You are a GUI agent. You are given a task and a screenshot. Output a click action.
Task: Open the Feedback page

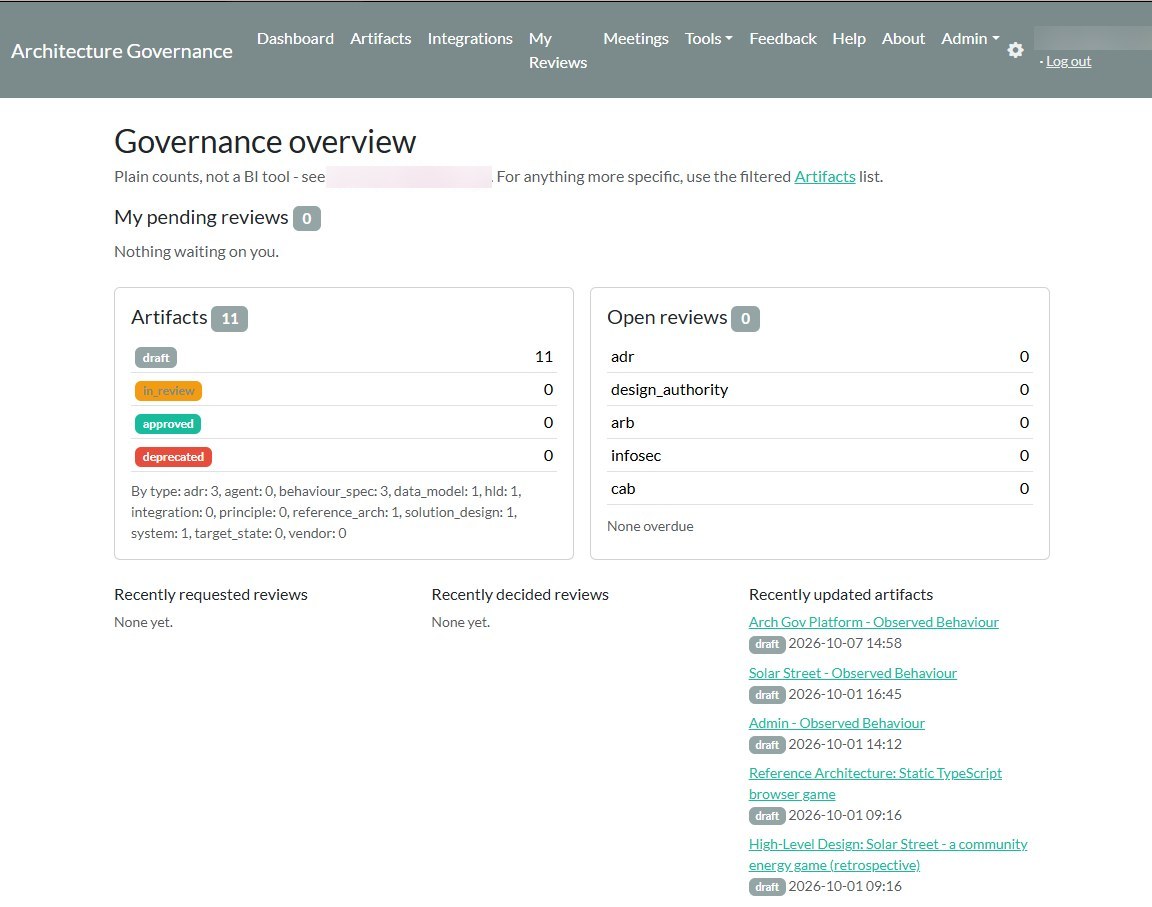(782, 38)
